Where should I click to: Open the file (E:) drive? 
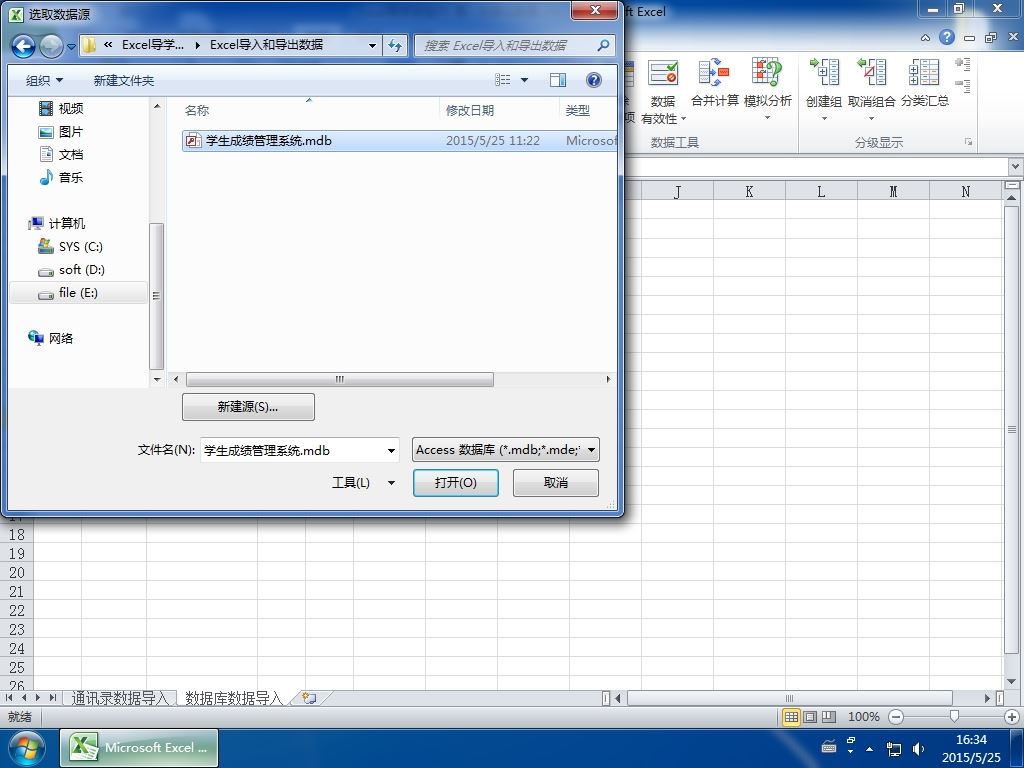click(x=78, y=293)
